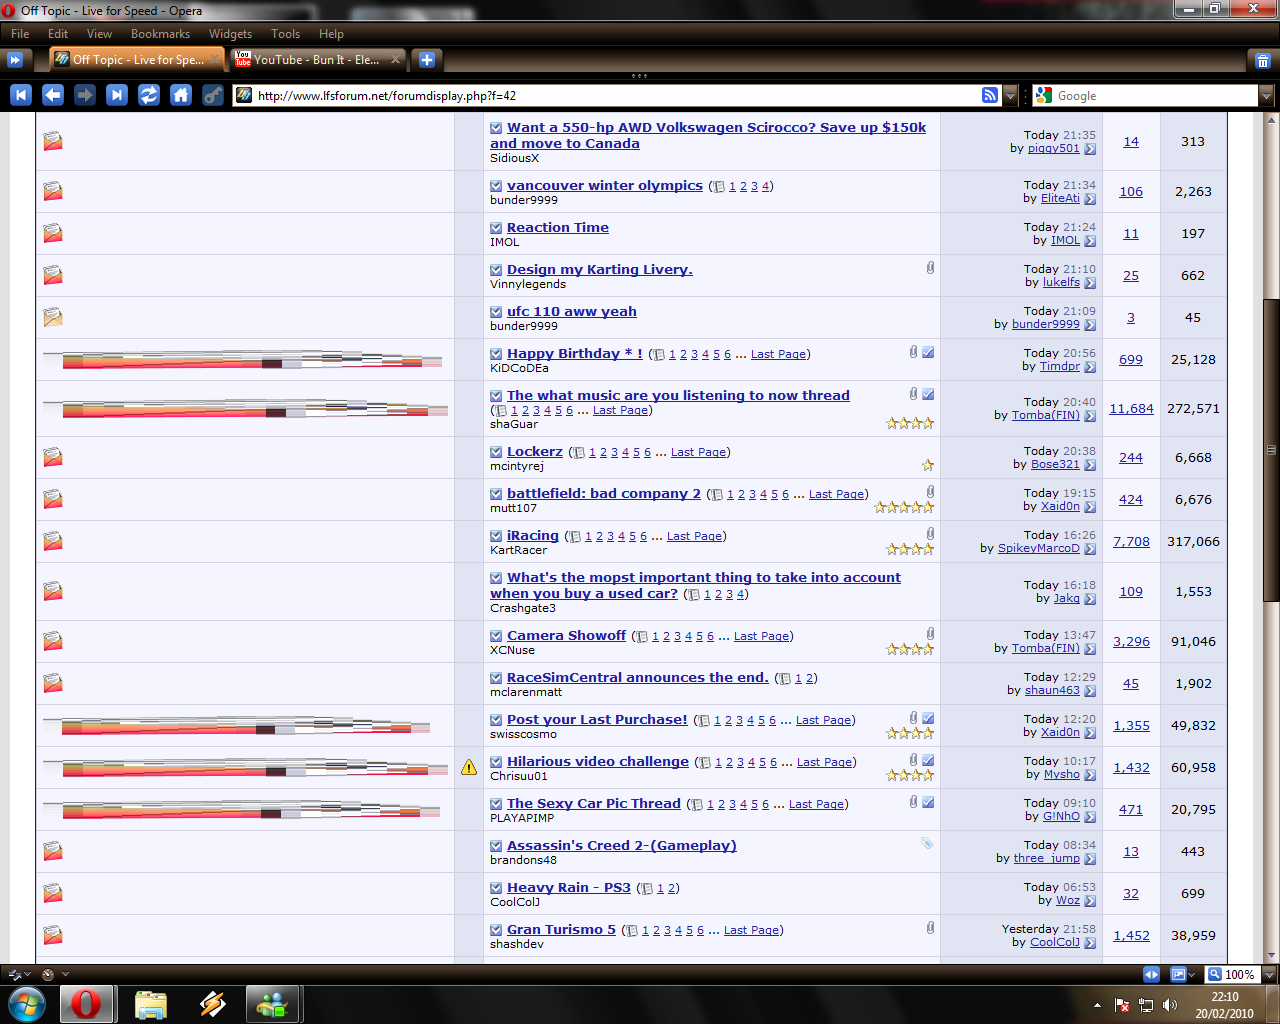
Task: Click the thread starter name SidiousX
Action: pos(514,158)
